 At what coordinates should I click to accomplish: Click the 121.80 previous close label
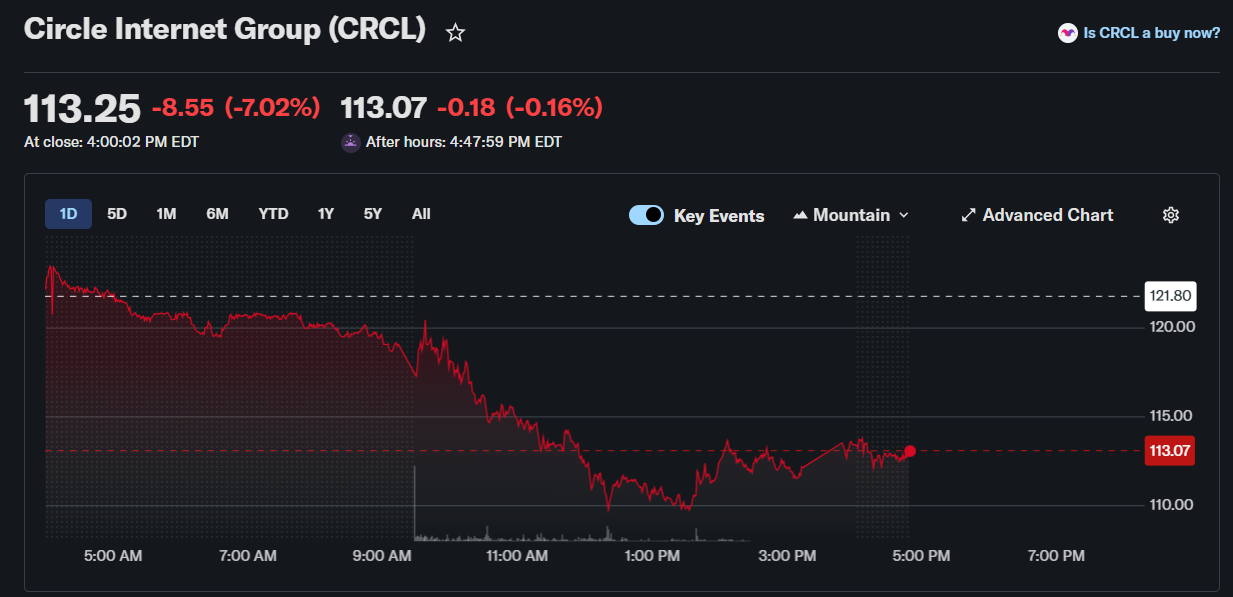(1170, 296)
